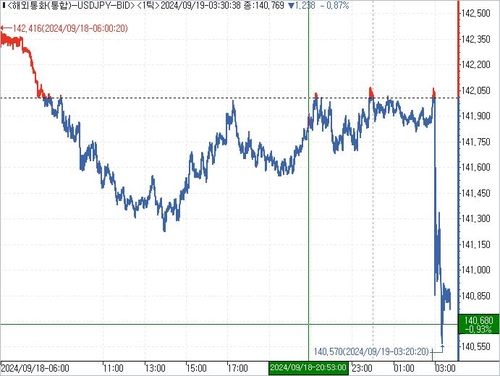500x376 pixels.
Task: Click the 17:00 time axis label
Action: (x=238, y=368)
